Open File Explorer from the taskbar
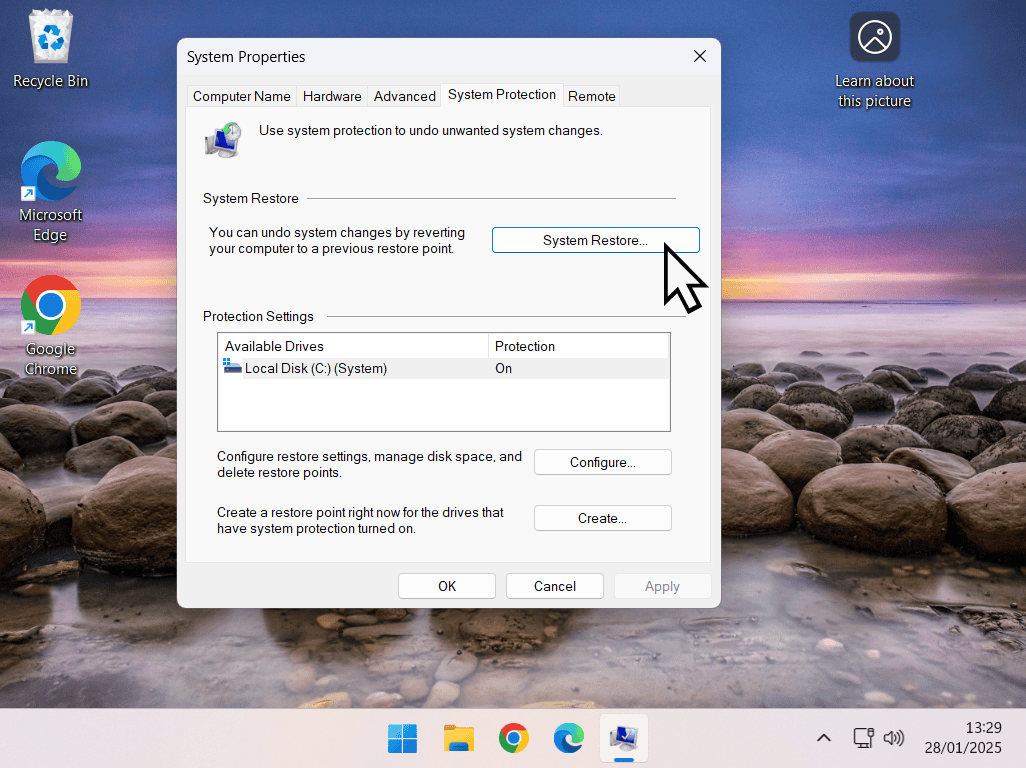This screenshot has width=1026, height=768. pos(458,737)
